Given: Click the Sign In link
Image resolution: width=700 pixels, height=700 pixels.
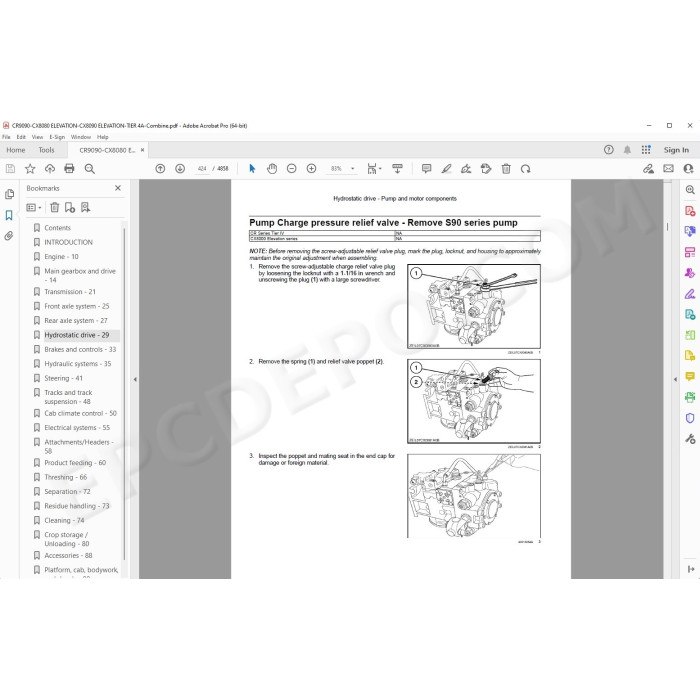Looking at the screenshot, I should [x=676, y=150].
